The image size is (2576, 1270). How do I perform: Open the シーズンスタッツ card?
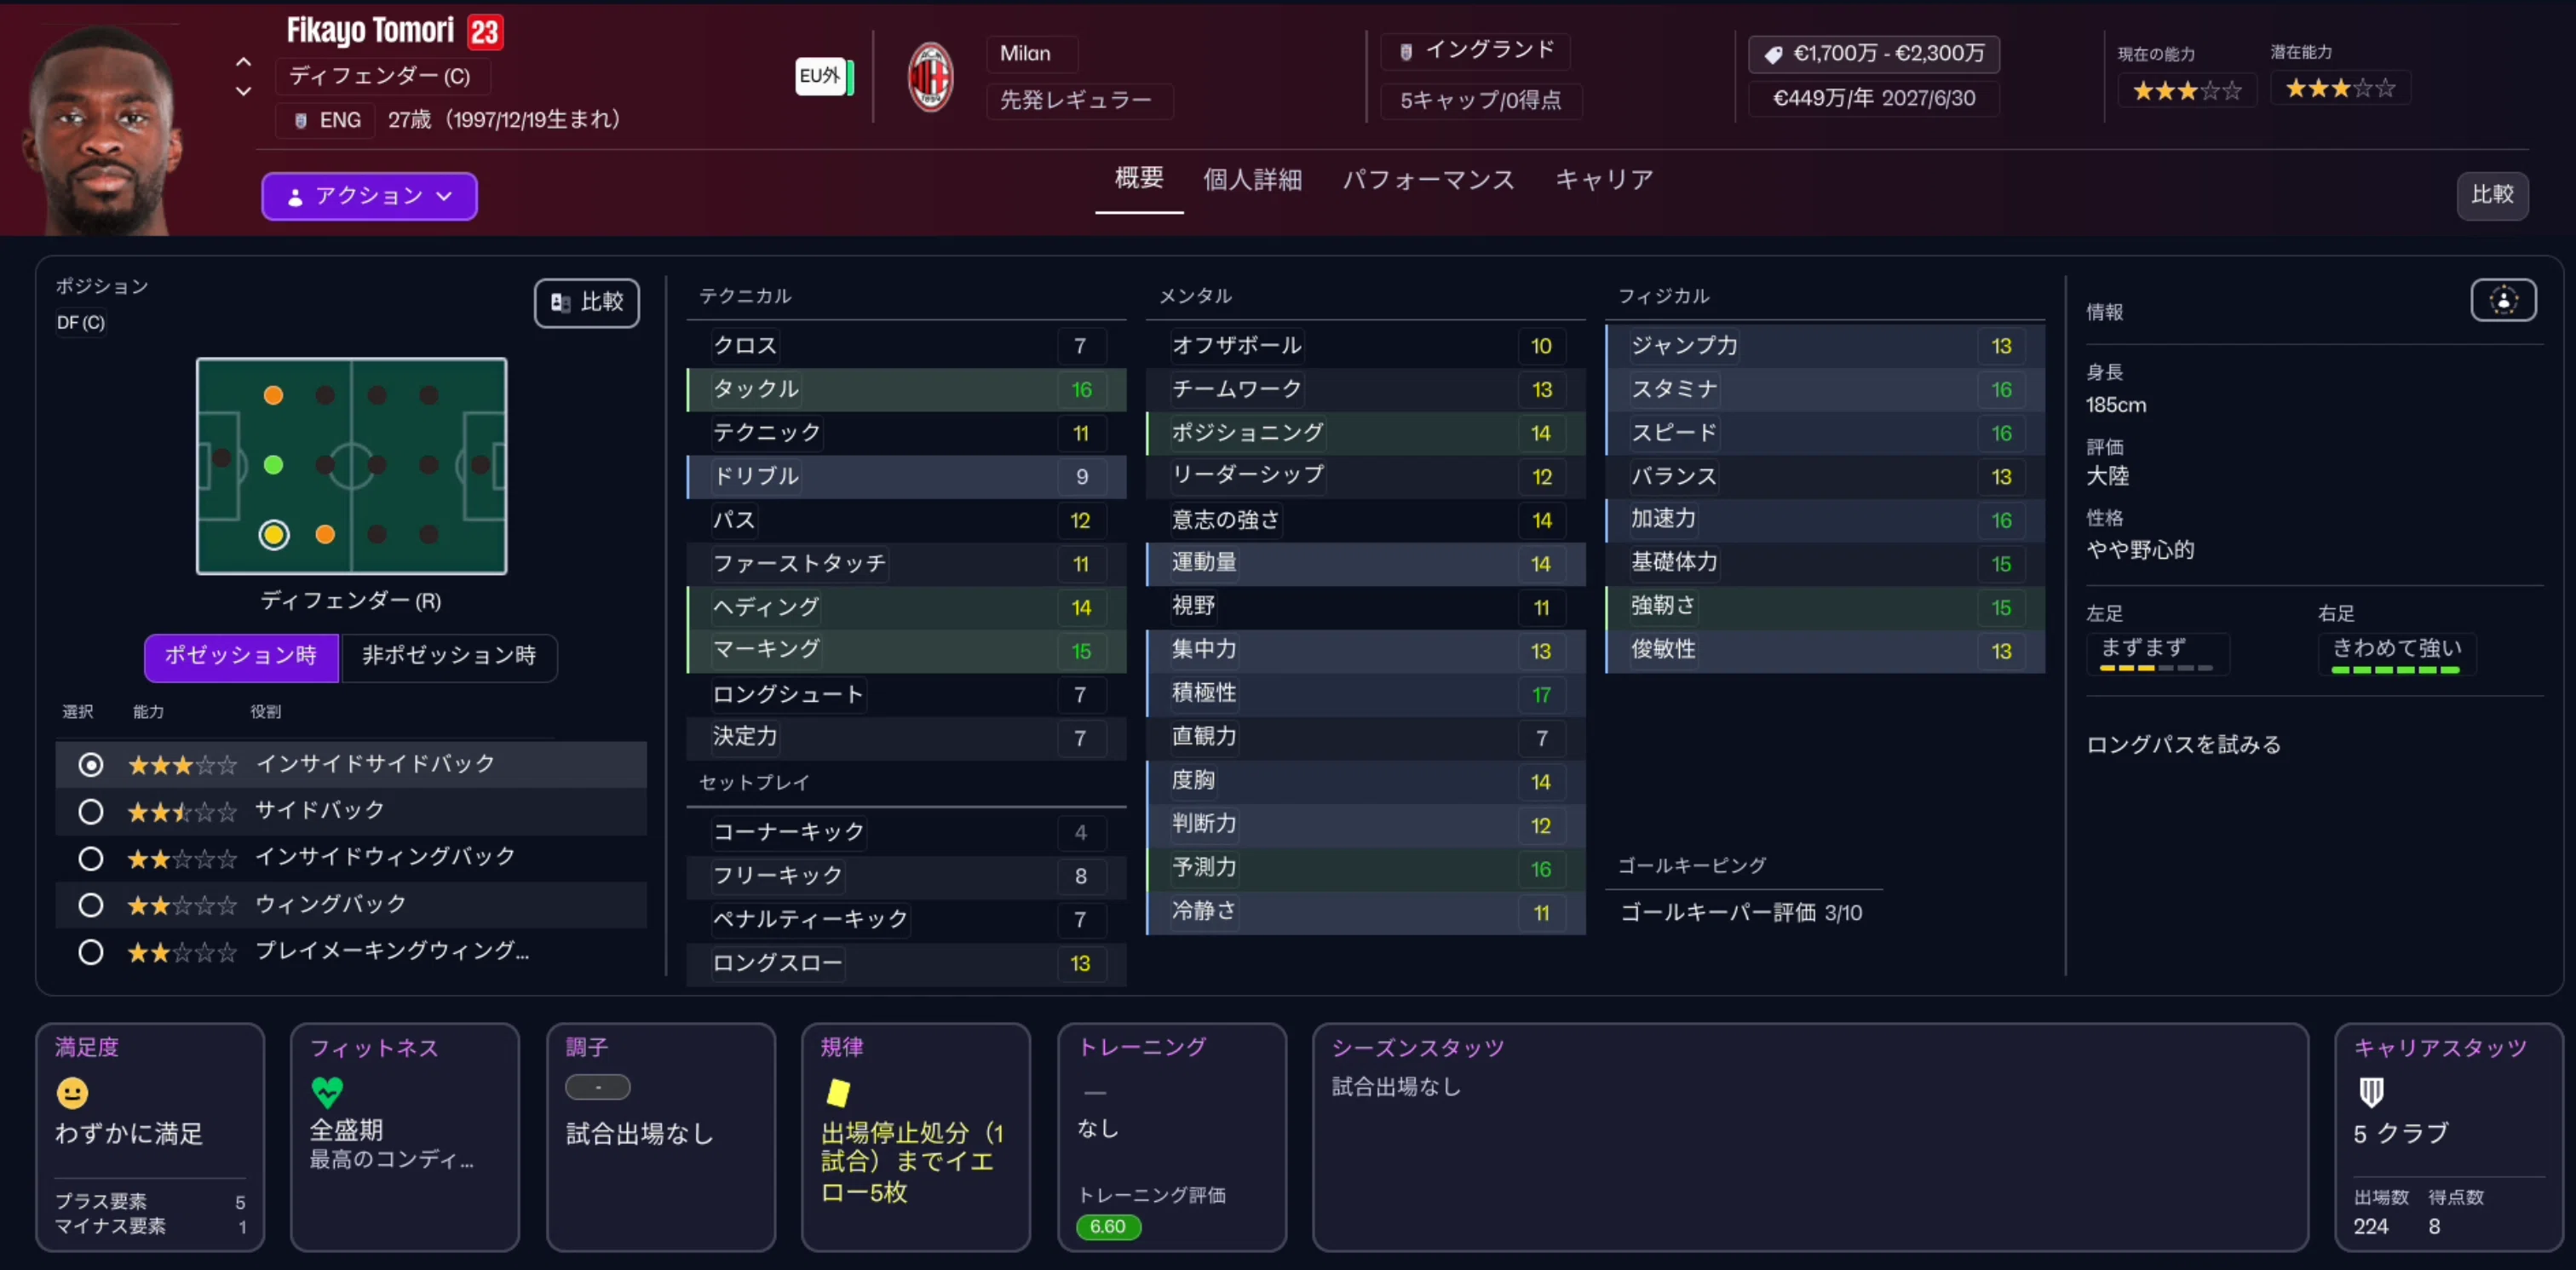tap(1810, 1137)
